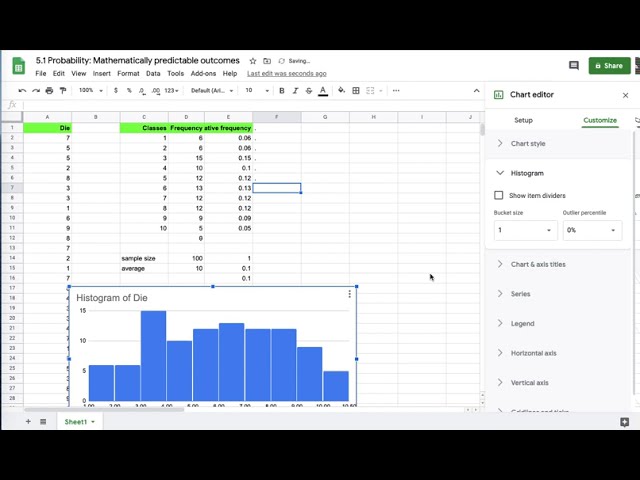Increase decimal places icon
The image size is (640, 480).
[156, 91]
